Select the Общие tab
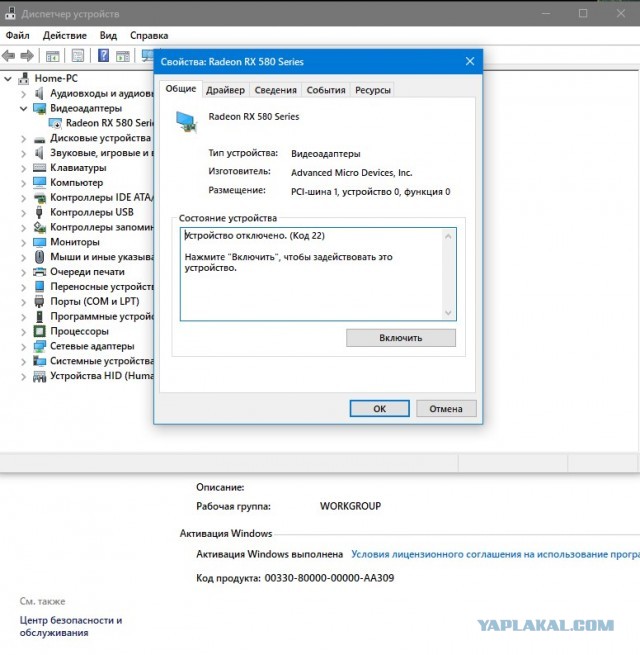The image size is (640, 655). click(x=181, y=89)
